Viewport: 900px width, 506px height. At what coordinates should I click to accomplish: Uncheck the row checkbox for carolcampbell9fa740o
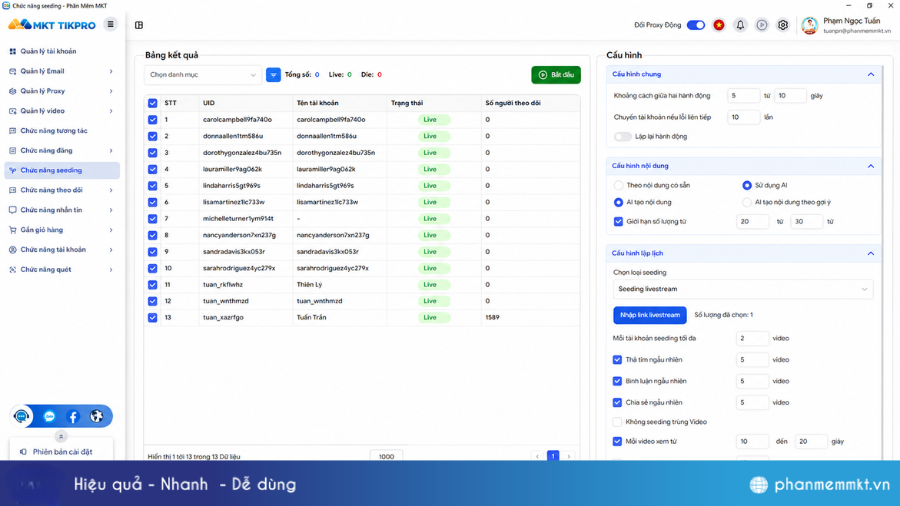point(153,120)
